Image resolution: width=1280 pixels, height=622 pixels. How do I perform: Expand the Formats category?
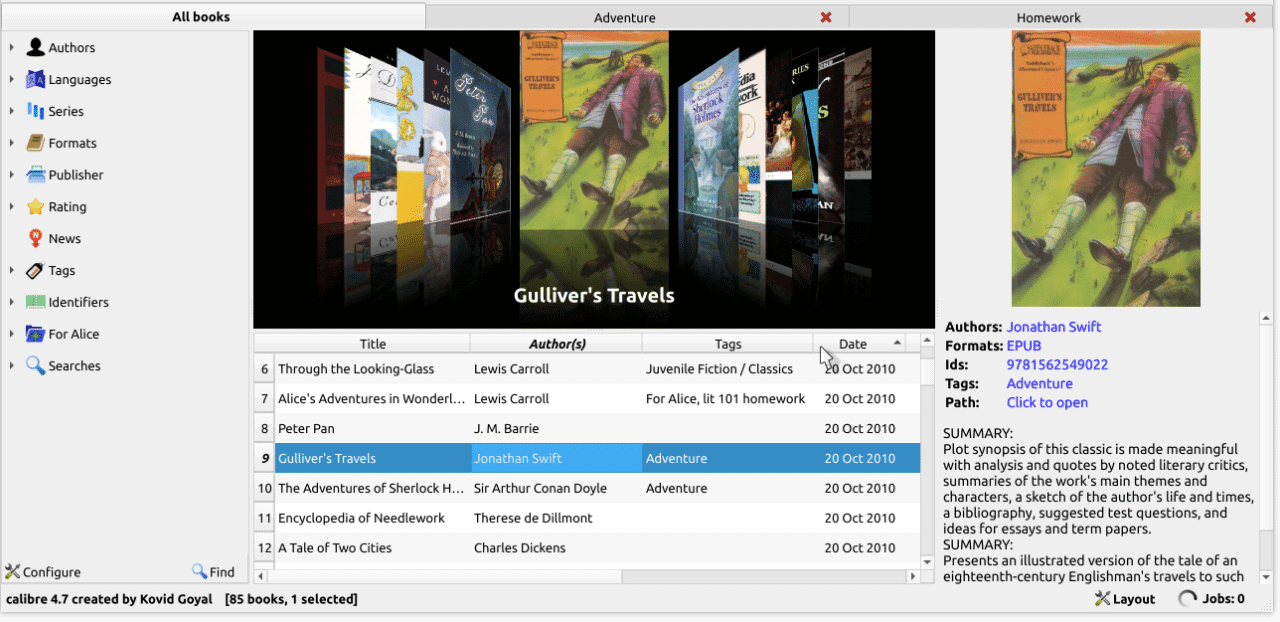tap(12, 143)
